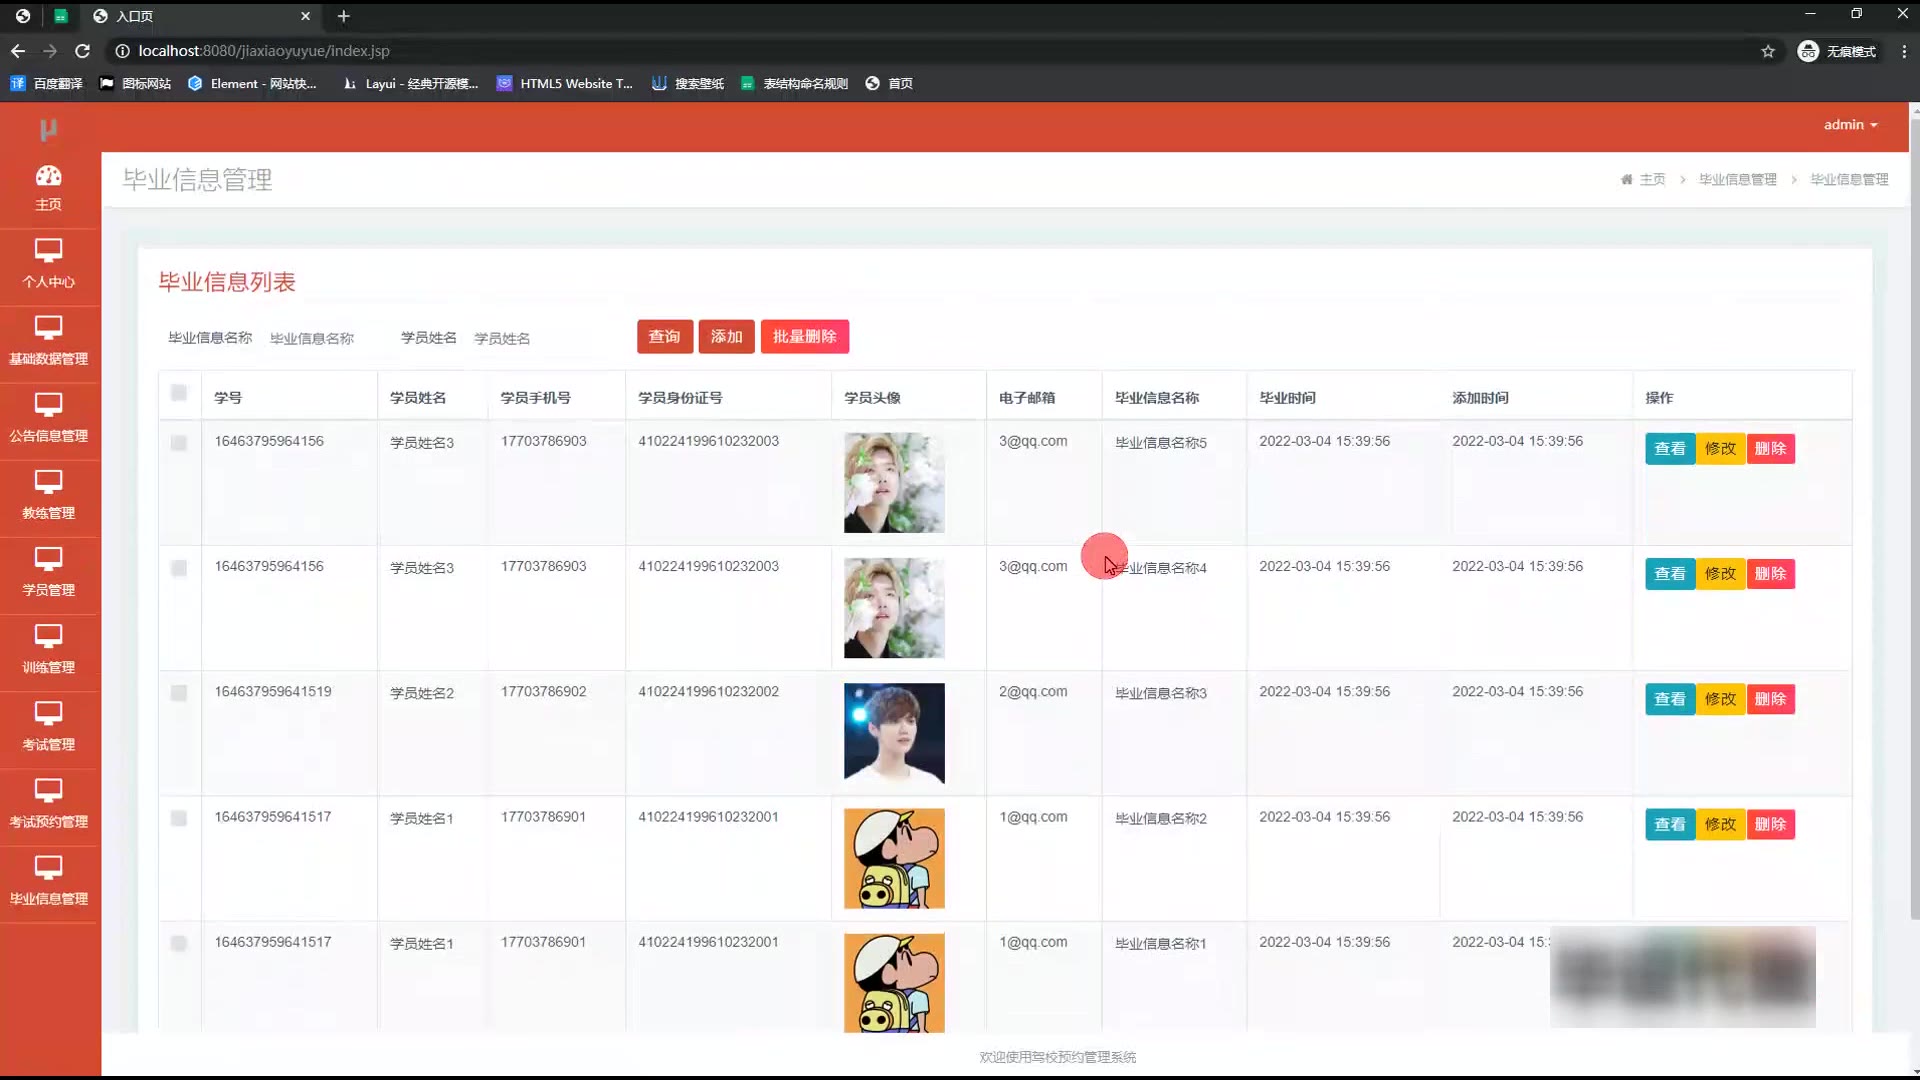
Task: Reload the page with refresh icon
Action: 83,51
